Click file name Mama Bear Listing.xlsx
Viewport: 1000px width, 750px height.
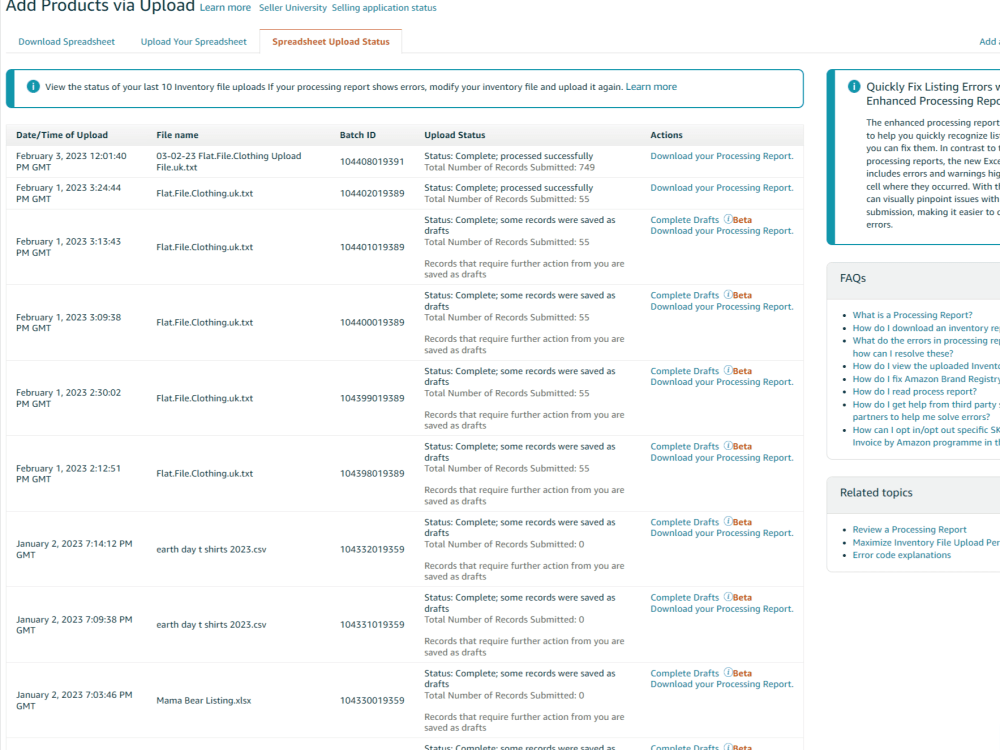point(203,700)
